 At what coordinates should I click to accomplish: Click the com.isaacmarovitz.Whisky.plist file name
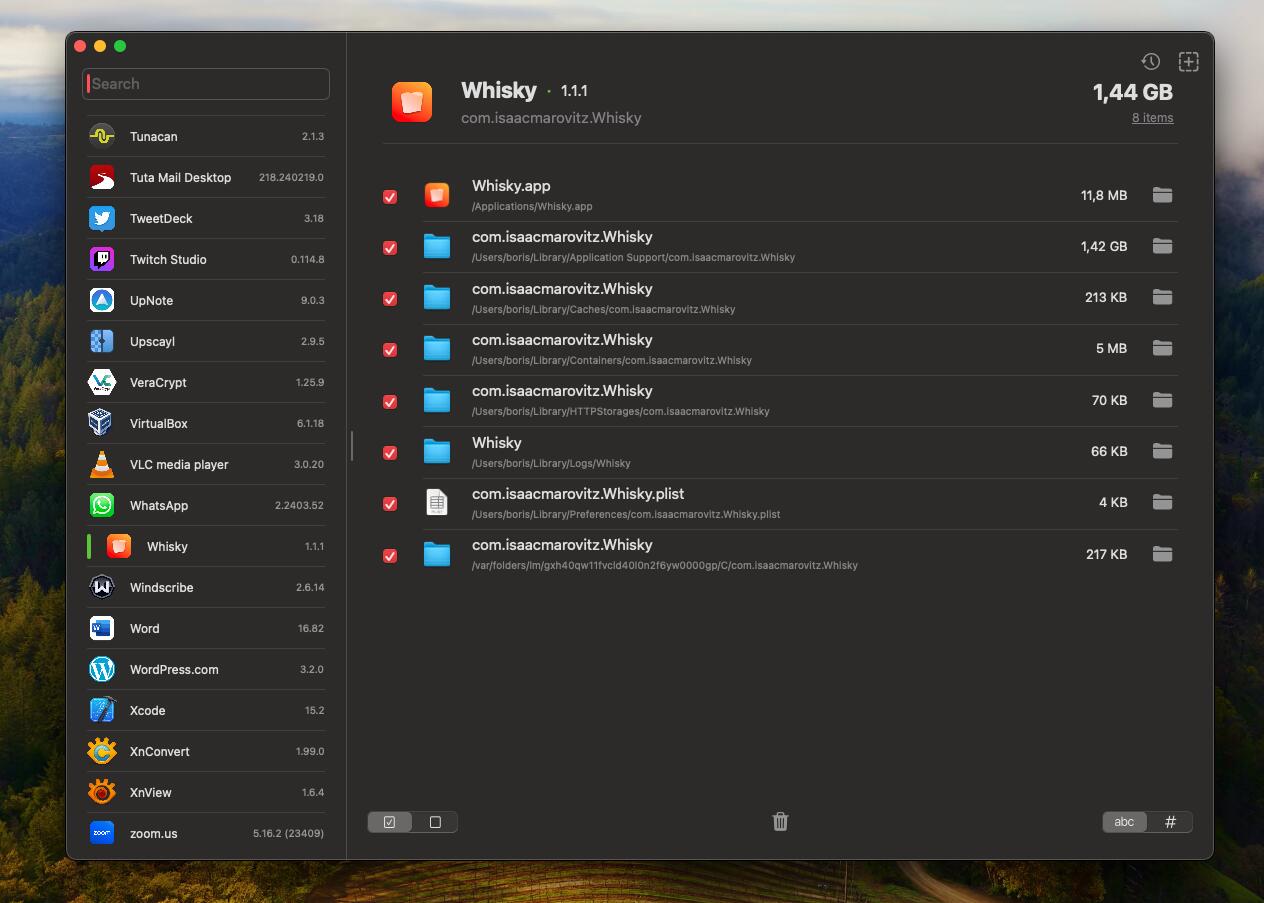coord(578,494)
